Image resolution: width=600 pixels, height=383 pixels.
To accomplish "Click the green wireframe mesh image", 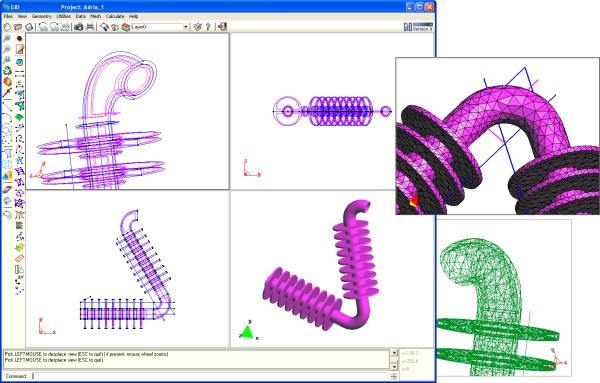I will click(503, 298).
